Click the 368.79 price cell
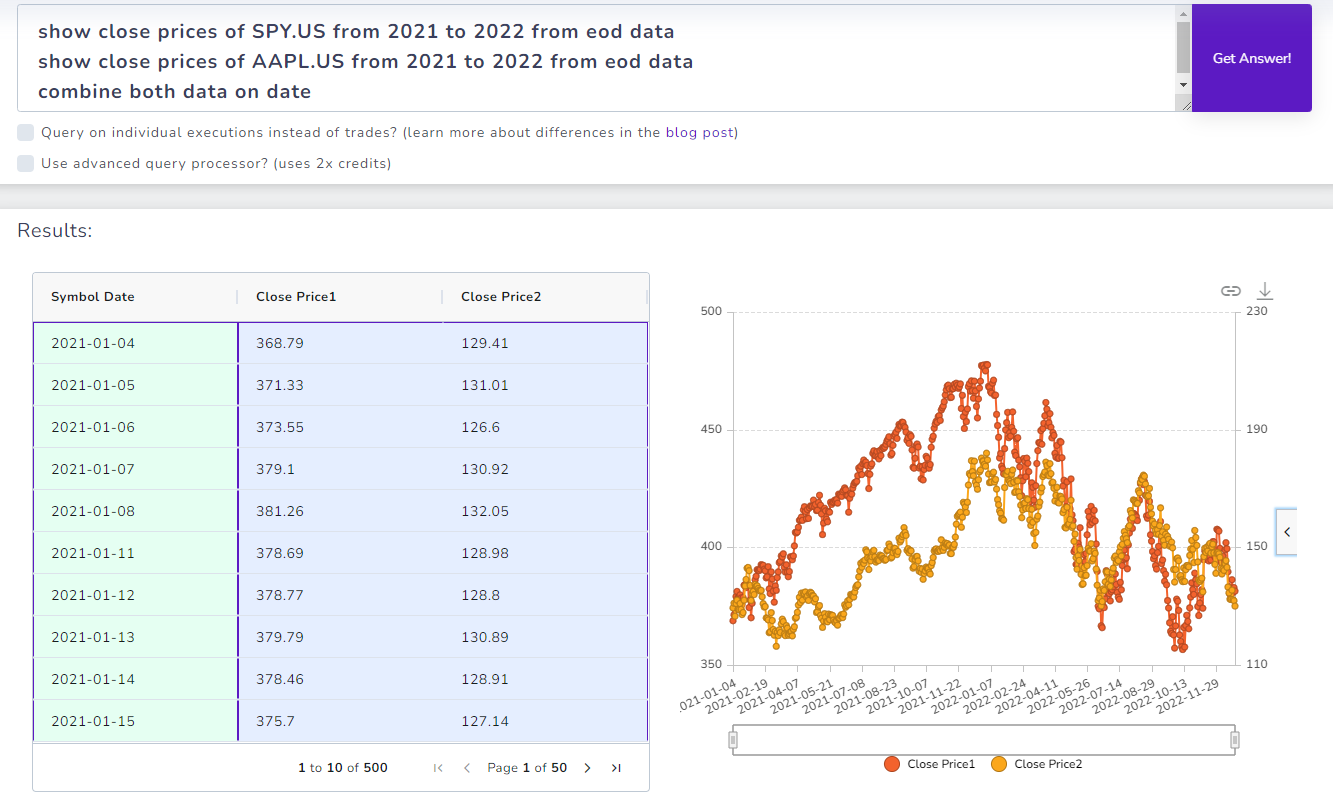The image size is (1333, 799). tap(340, 343)
